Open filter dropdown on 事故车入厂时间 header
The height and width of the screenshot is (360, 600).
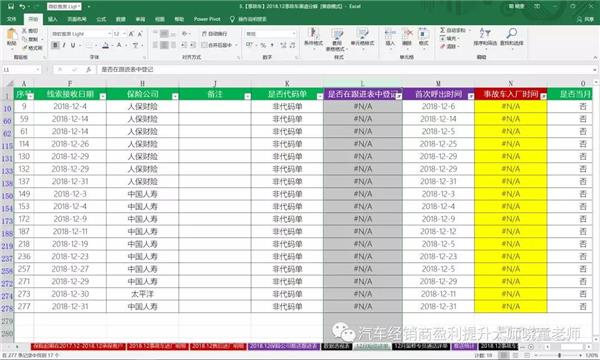tap(543, 96)
